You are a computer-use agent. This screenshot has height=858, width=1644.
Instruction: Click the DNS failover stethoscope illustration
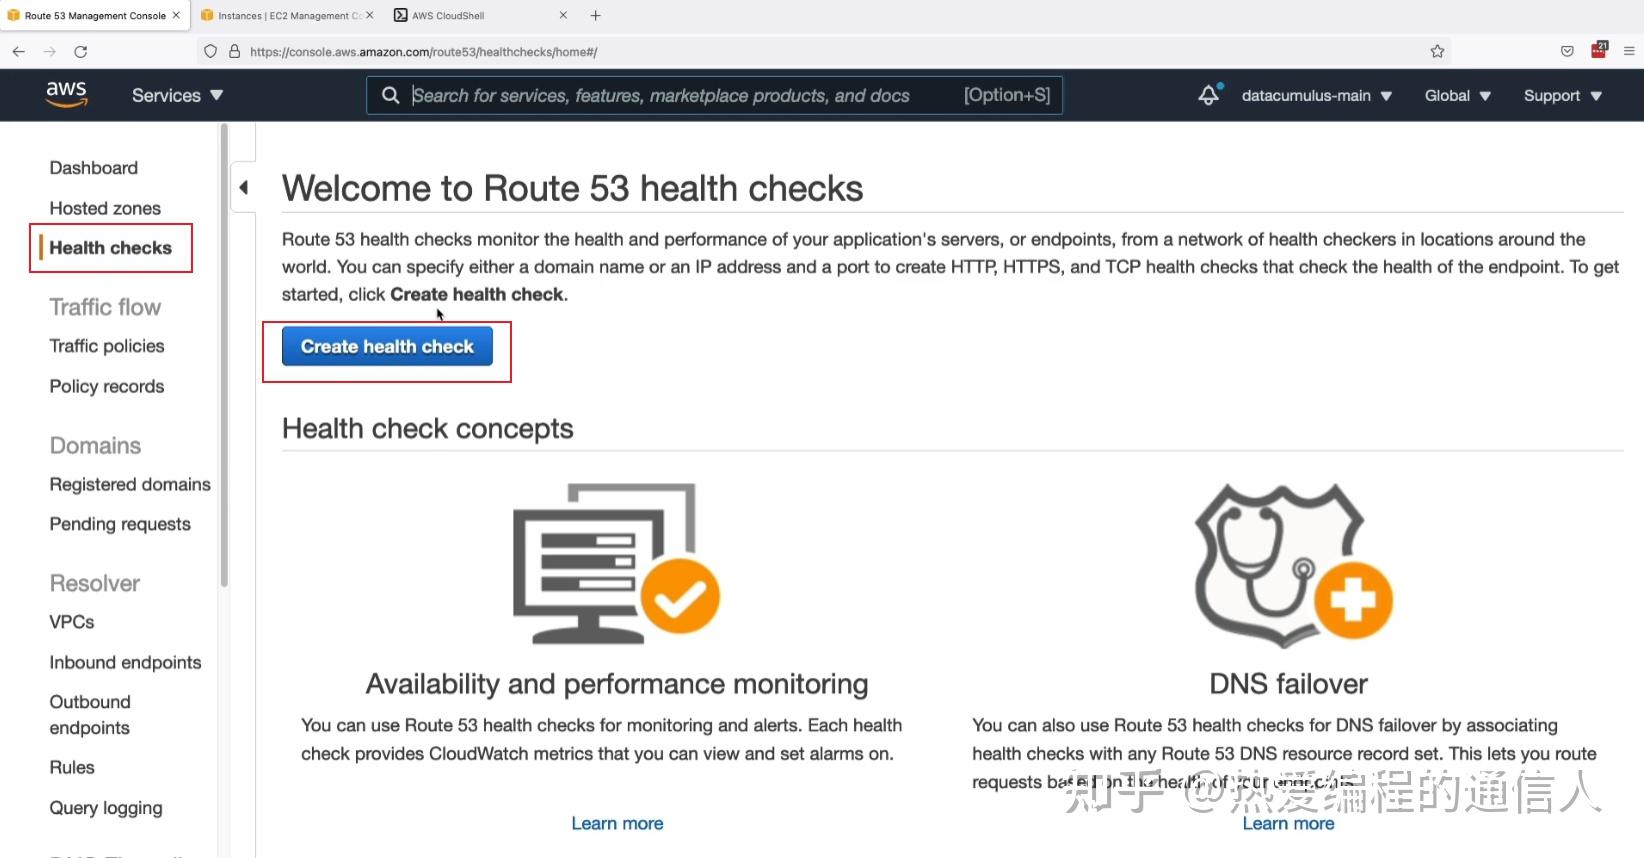(1293, 566)
